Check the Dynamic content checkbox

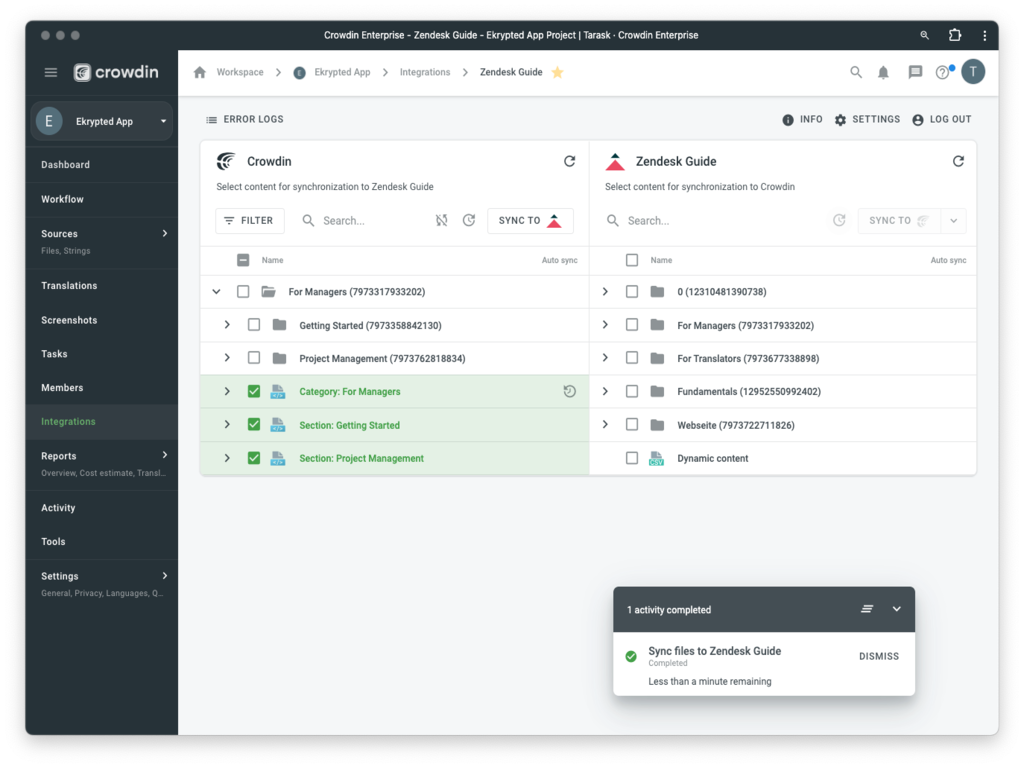(632, 458)
